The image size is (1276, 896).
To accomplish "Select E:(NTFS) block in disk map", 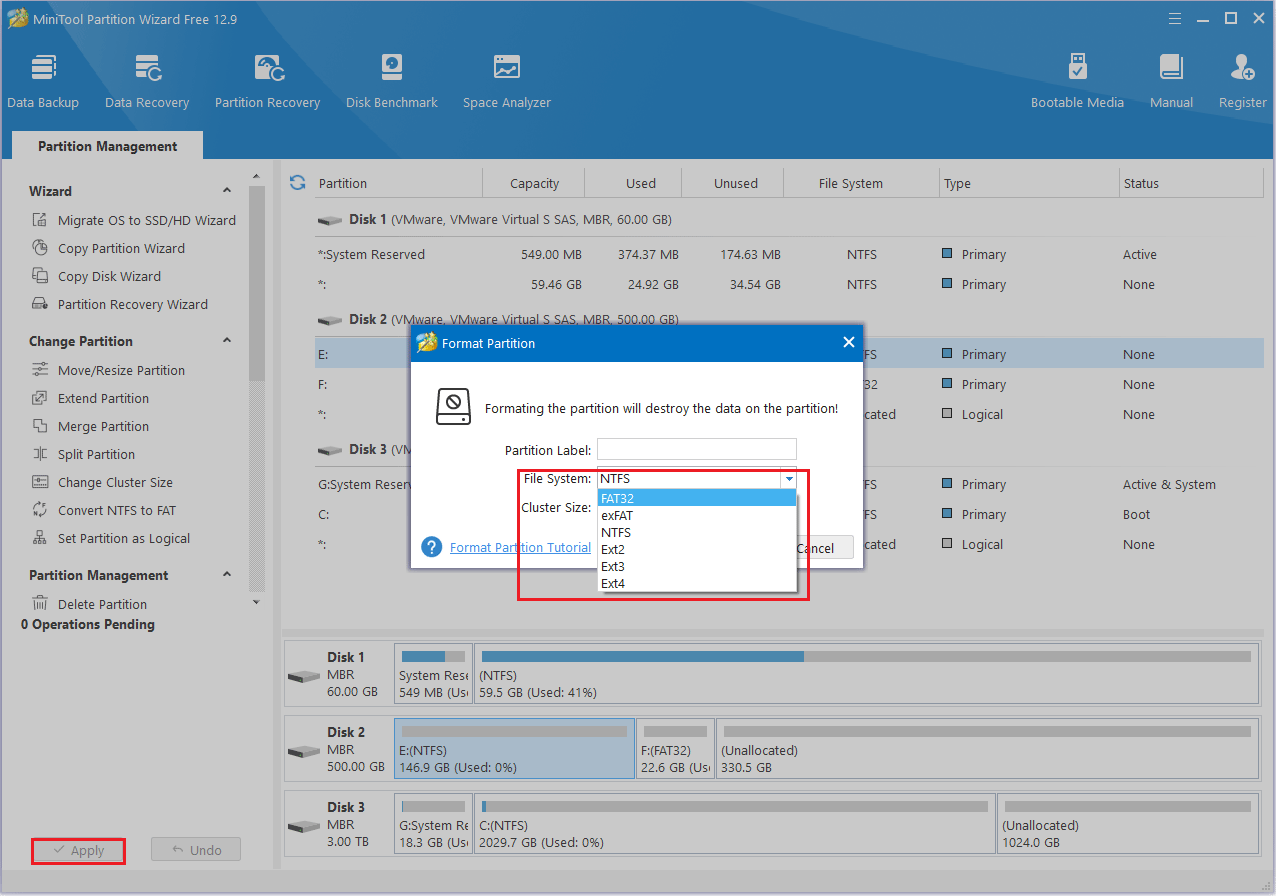I will click(x=515, y=748).
